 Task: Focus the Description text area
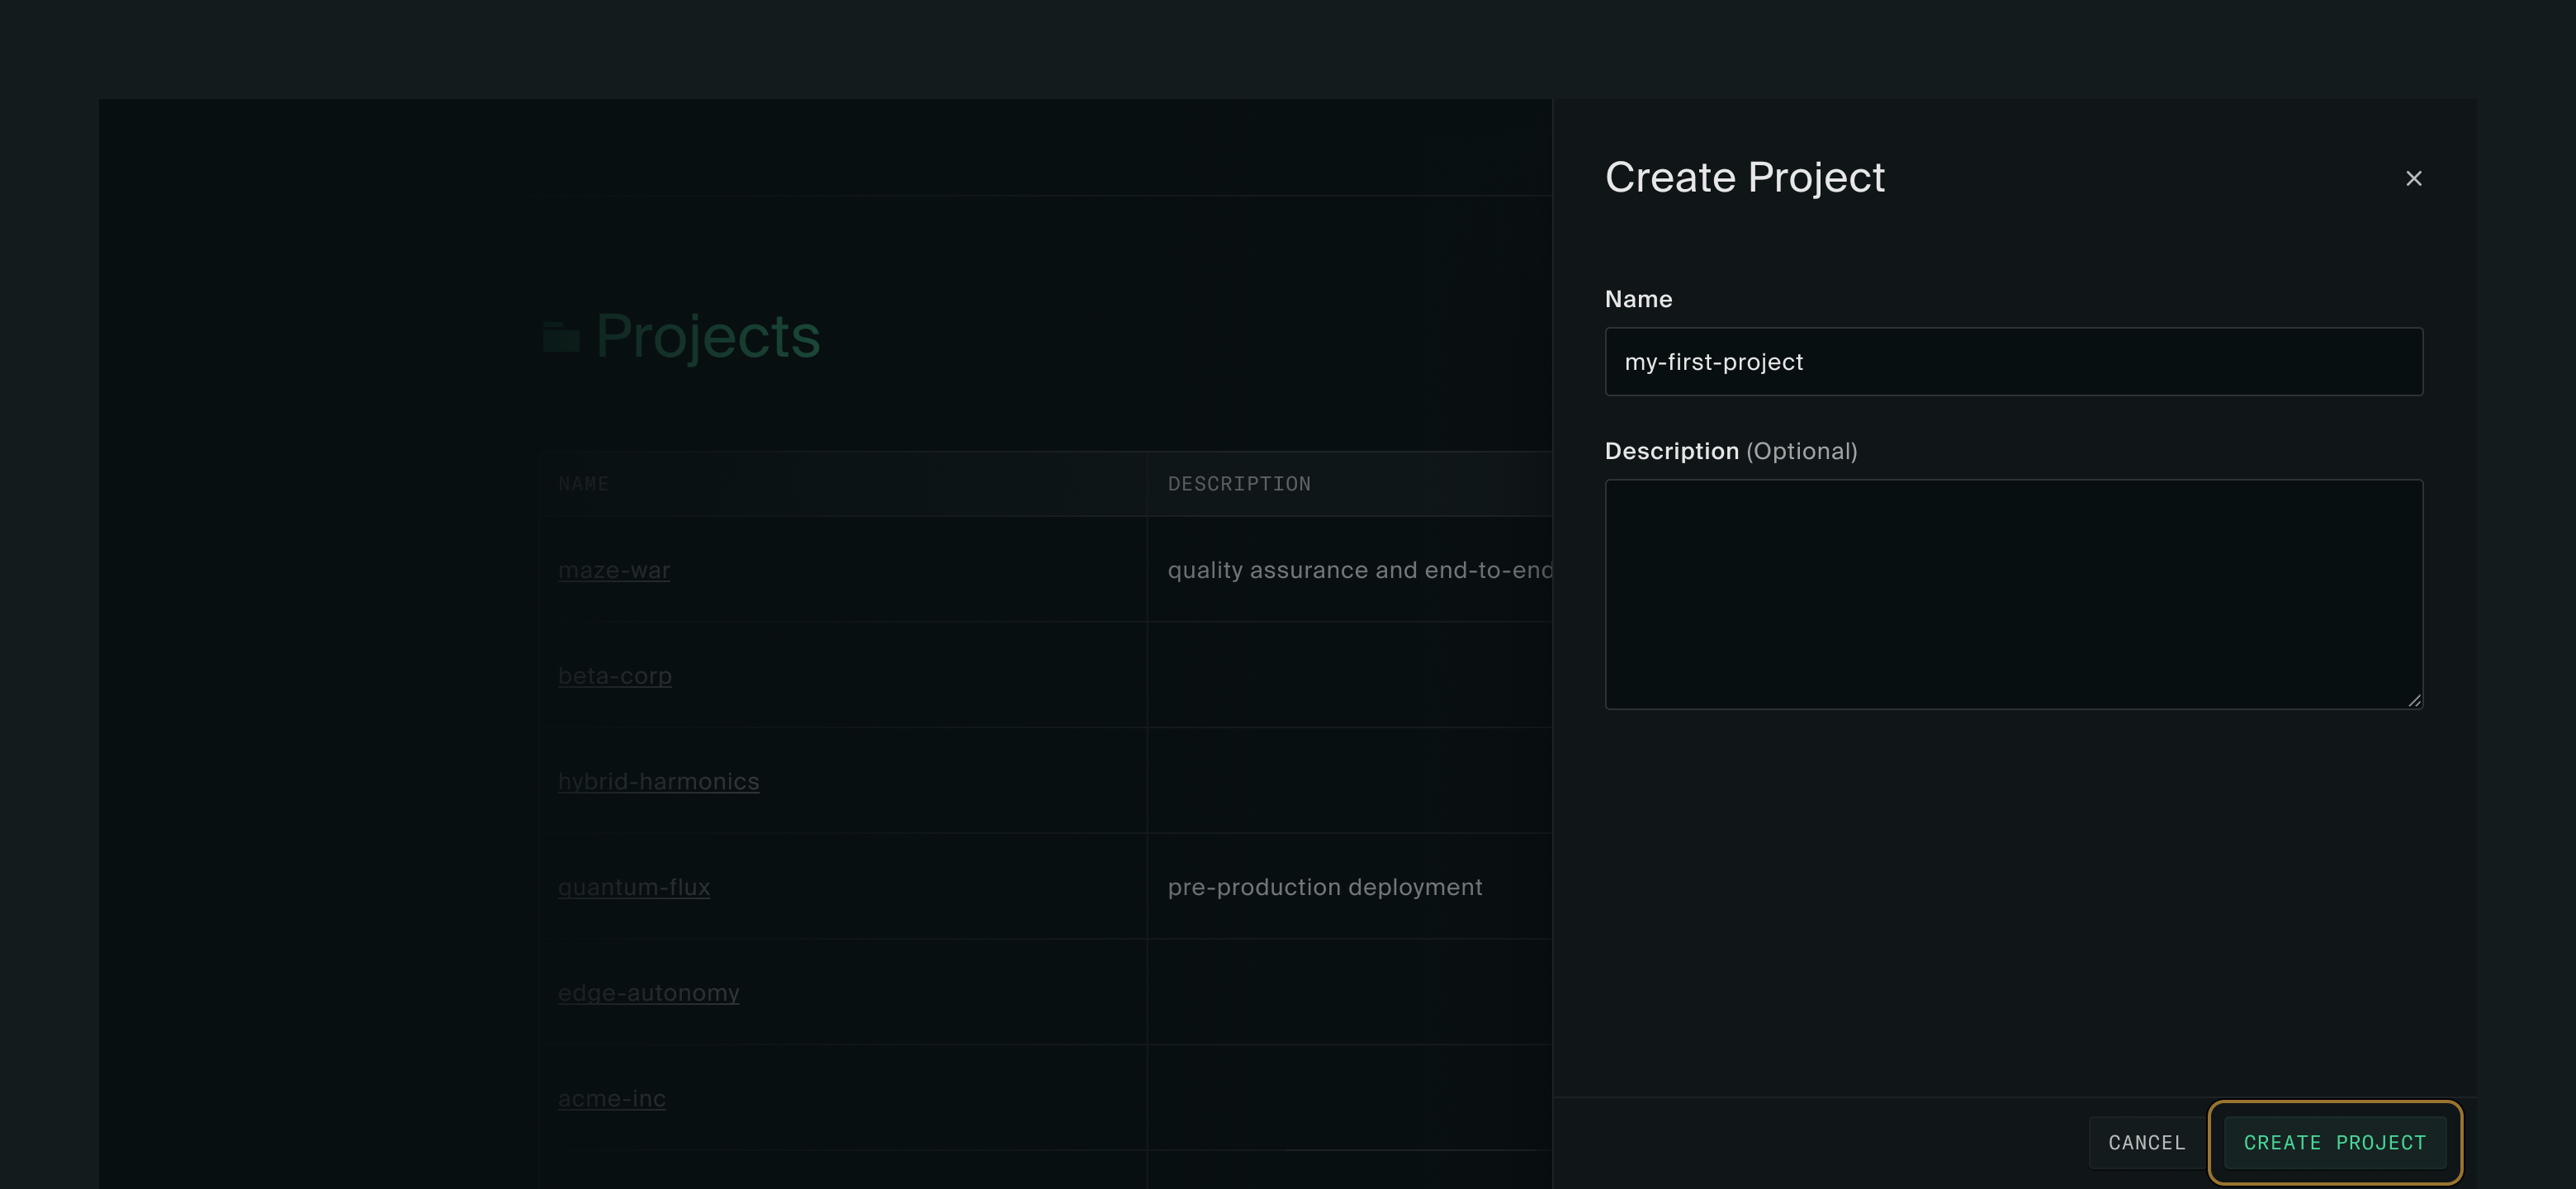point(2012,594)
